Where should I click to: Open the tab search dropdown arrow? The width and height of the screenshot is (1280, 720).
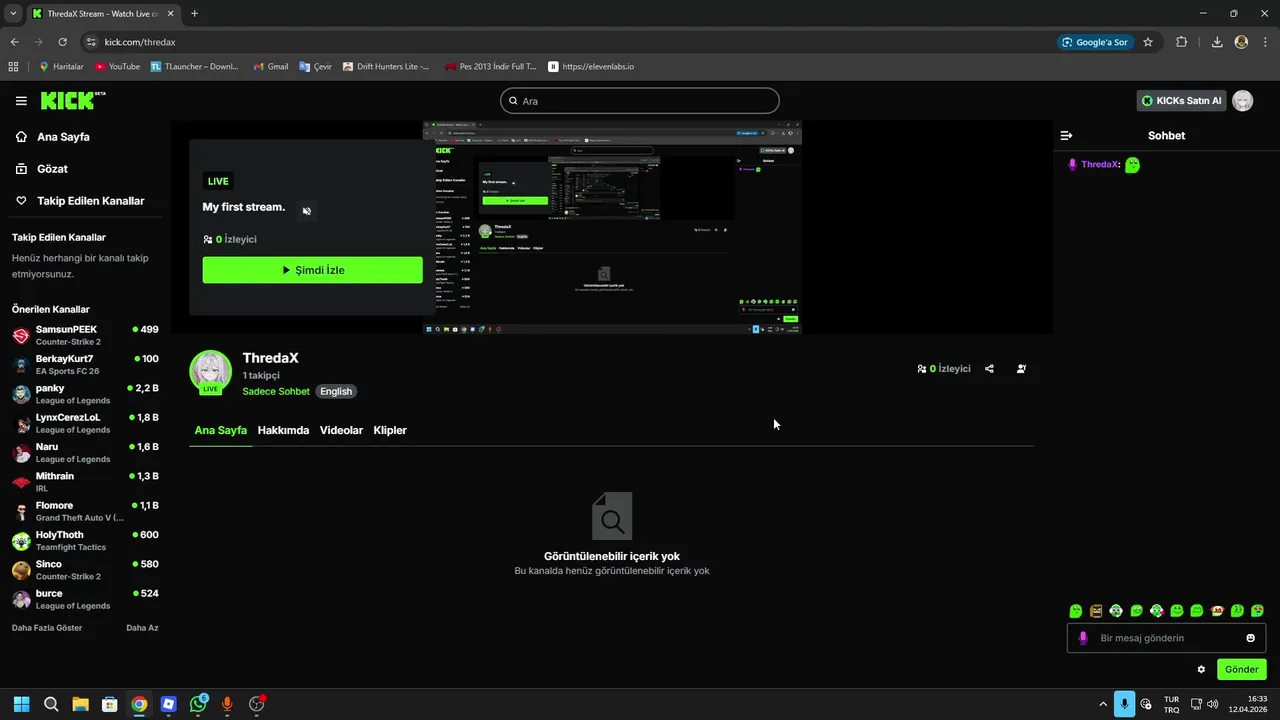(13, 13)
